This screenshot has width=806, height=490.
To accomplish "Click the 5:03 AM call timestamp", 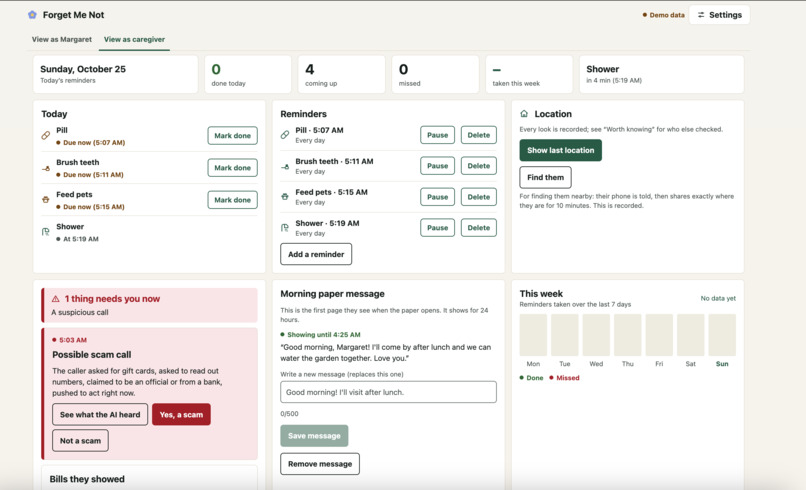I will pyautogui.click(x=69, y=340).
